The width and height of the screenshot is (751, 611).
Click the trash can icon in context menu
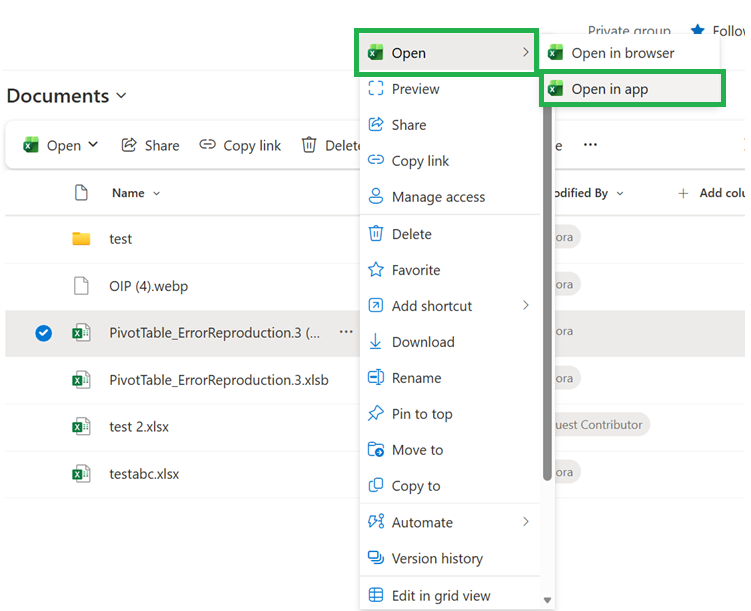click(376, 233)
